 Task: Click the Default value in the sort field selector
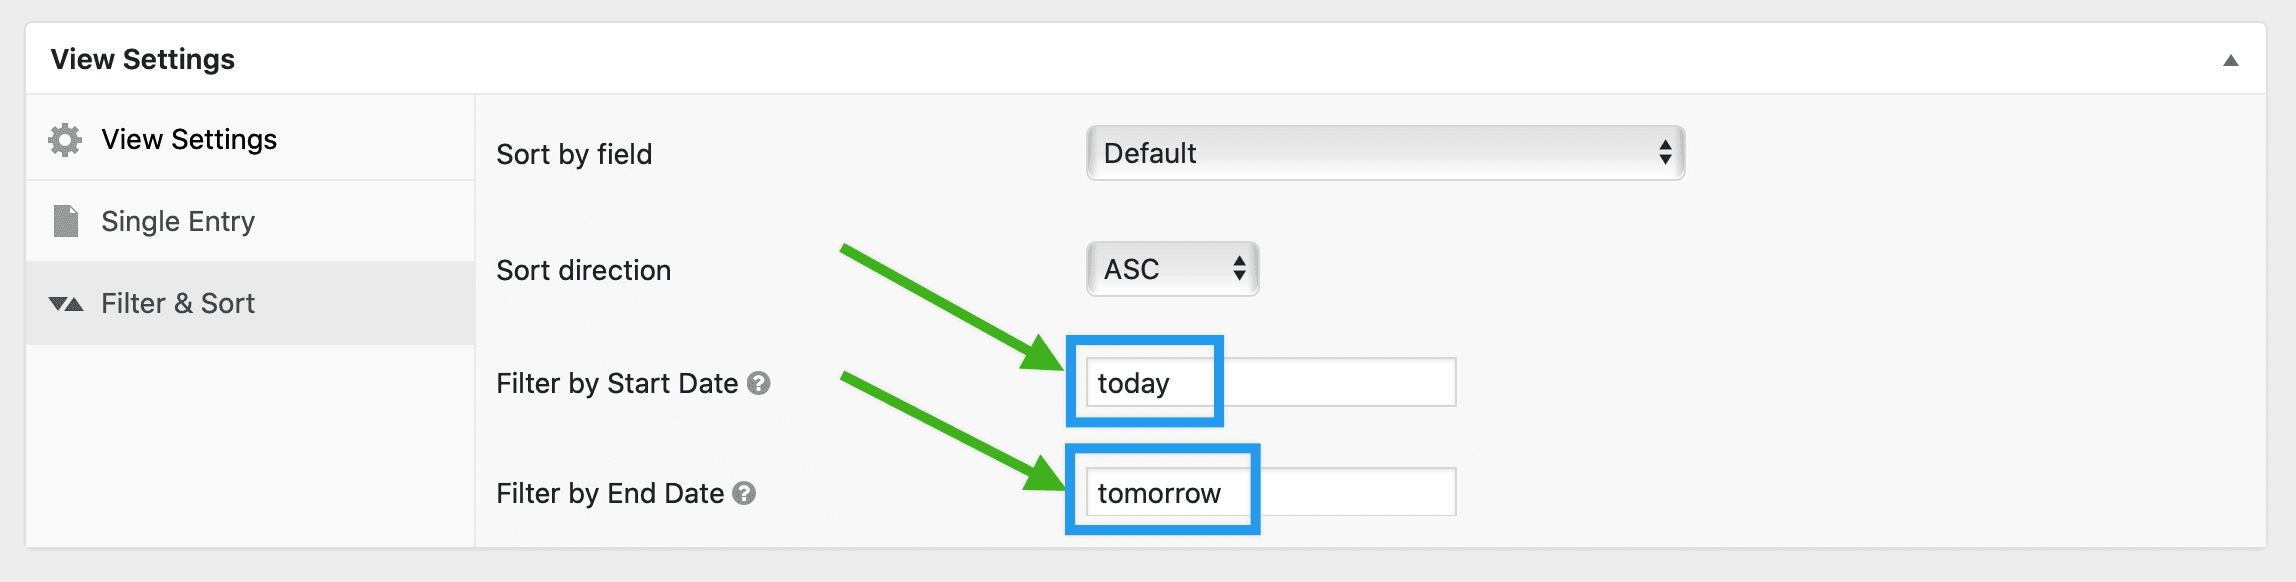[1147, 153]
